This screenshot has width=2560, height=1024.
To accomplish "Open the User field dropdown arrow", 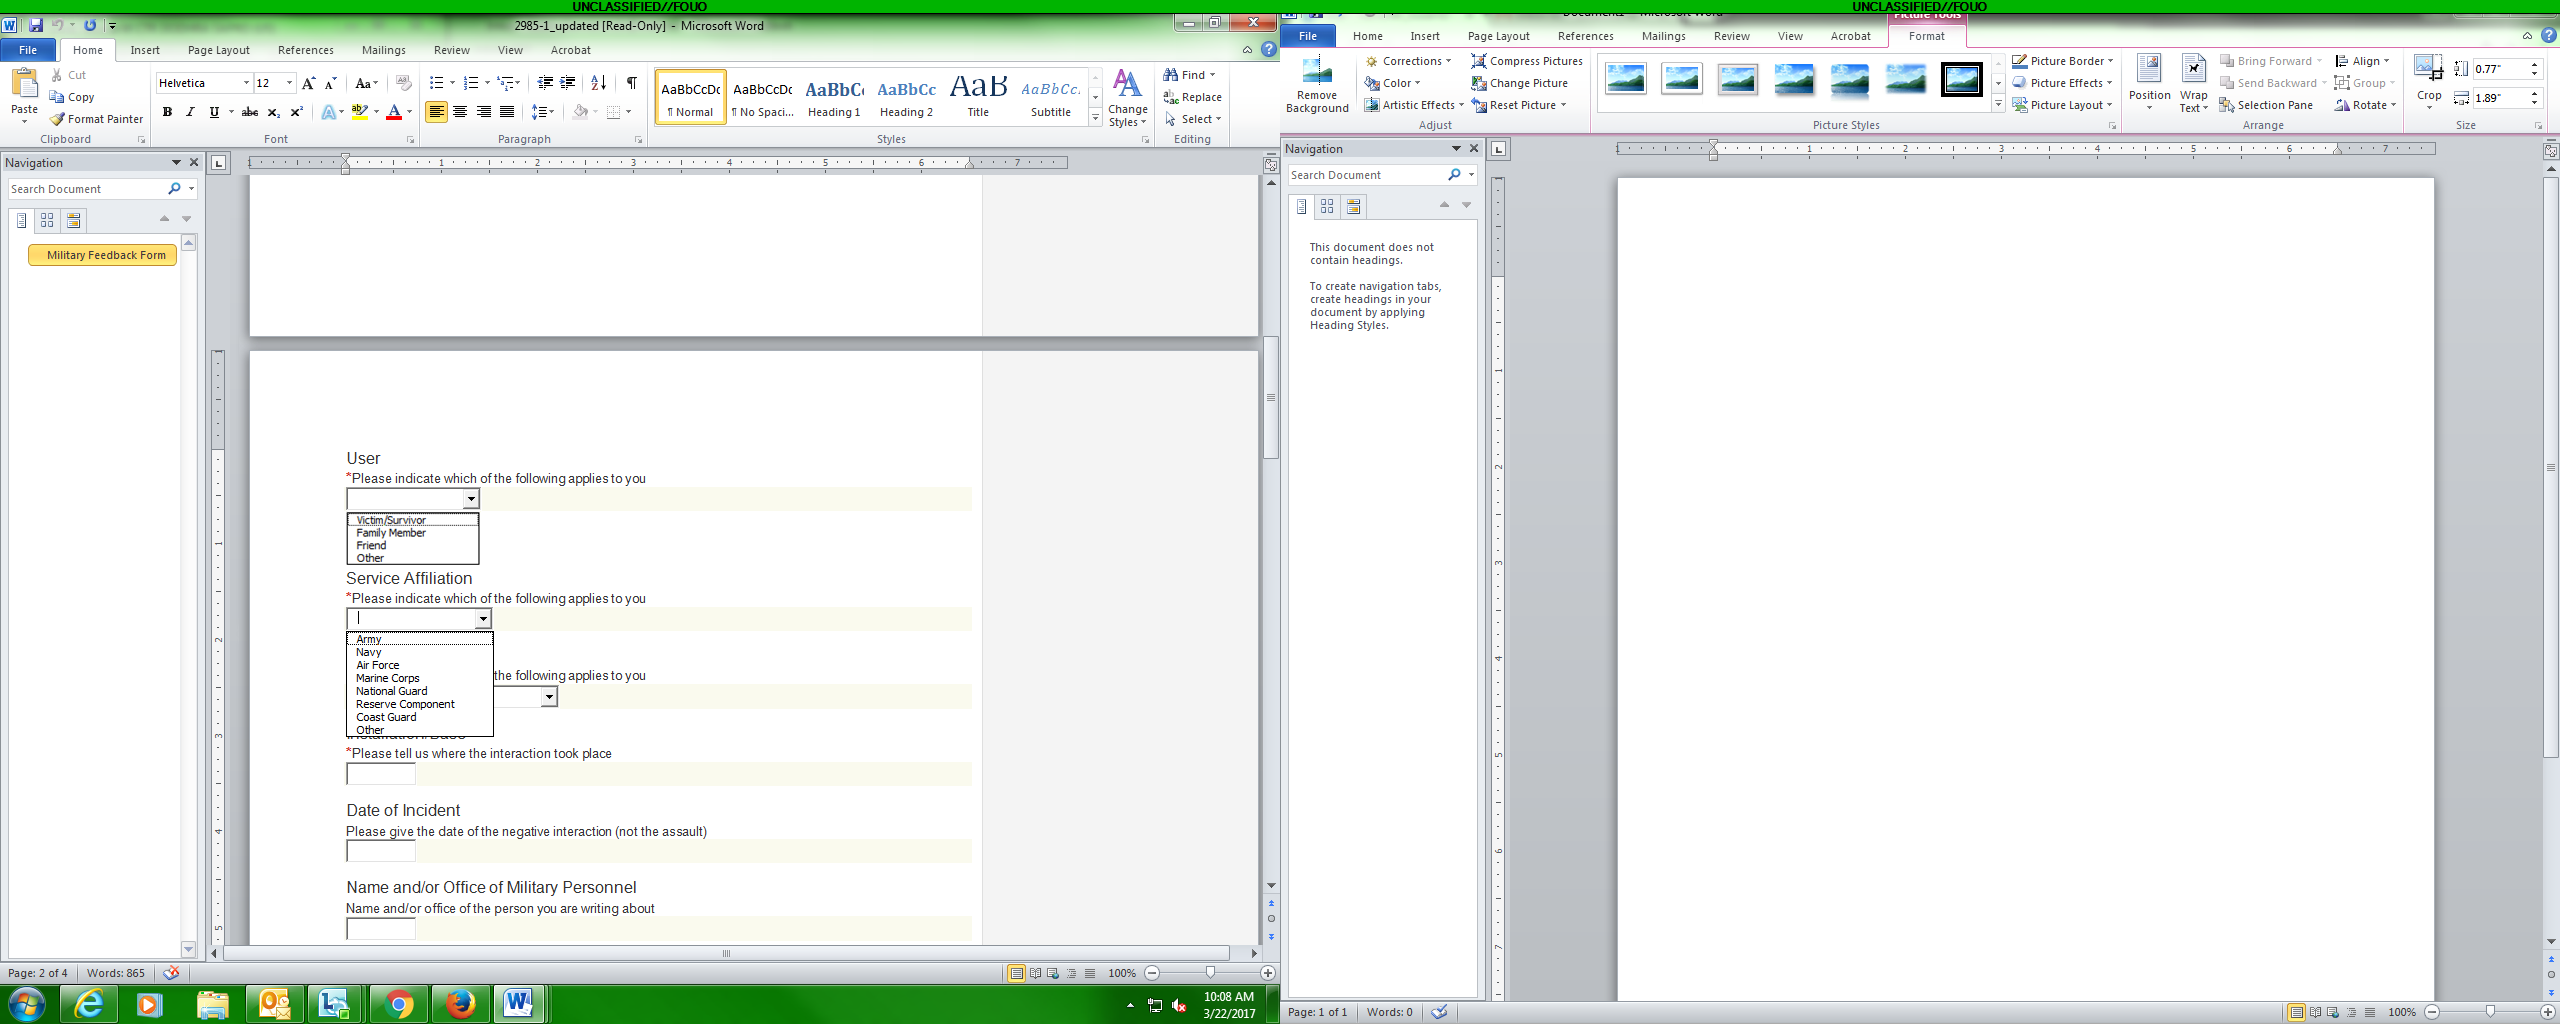I will (471, 499).
